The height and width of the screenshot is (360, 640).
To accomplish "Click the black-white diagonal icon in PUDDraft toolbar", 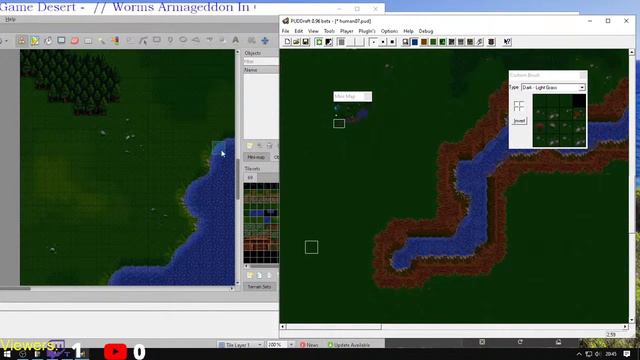I will tap(328, 42).
